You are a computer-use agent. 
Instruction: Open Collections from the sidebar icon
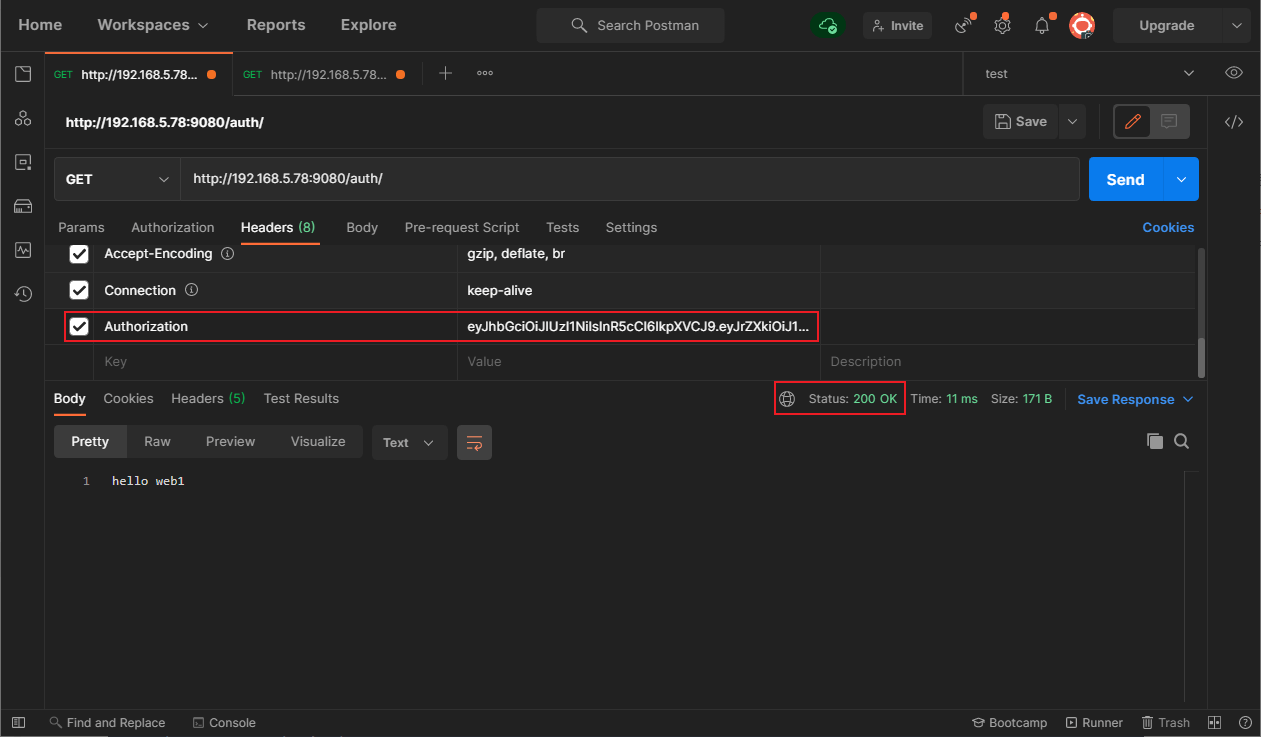22,73
